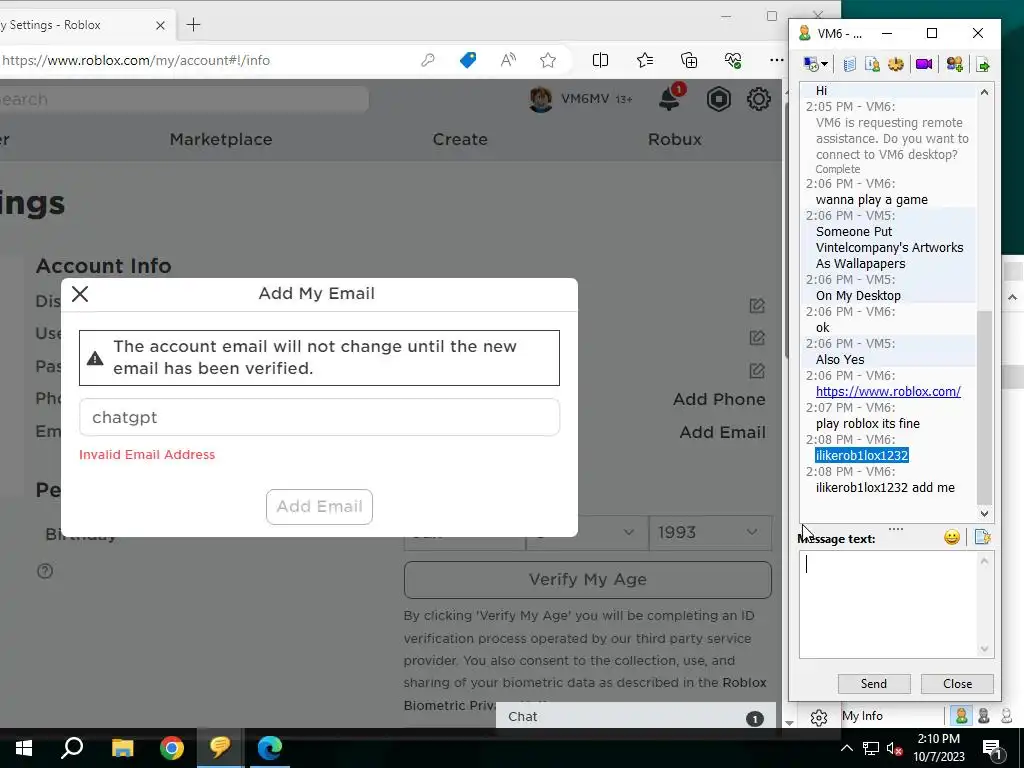Click the orange gear icon in chat toolbar
This screenshot has width=1024, height=768.
[x=895, y=64]
